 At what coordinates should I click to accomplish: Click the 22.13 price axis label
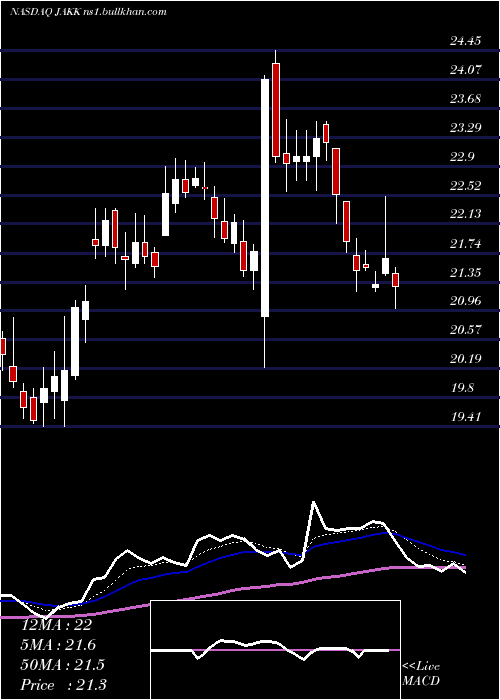(466, 214)
